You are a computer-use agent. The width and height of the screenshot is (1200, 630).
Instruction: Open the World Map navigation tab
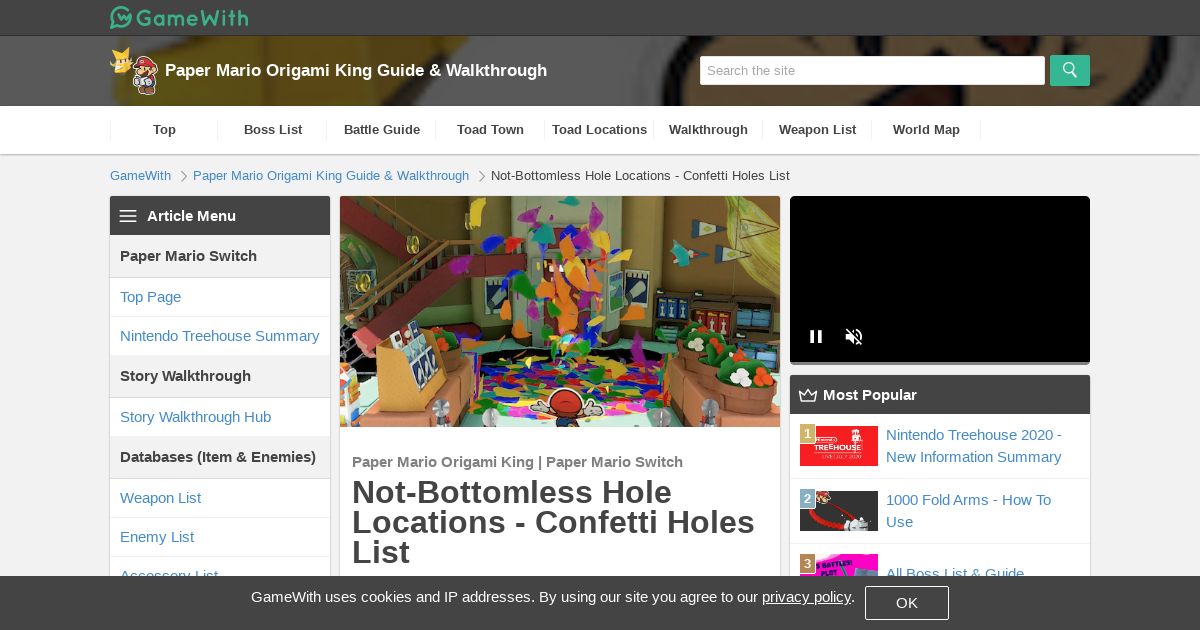point(927,130)
